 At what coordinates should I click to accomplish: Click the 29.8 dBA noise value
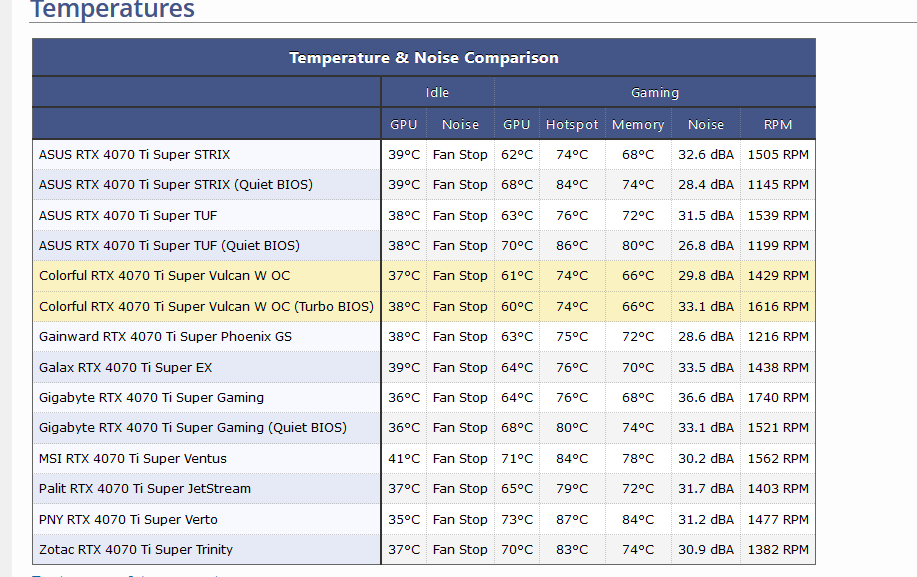coord(706,276)
